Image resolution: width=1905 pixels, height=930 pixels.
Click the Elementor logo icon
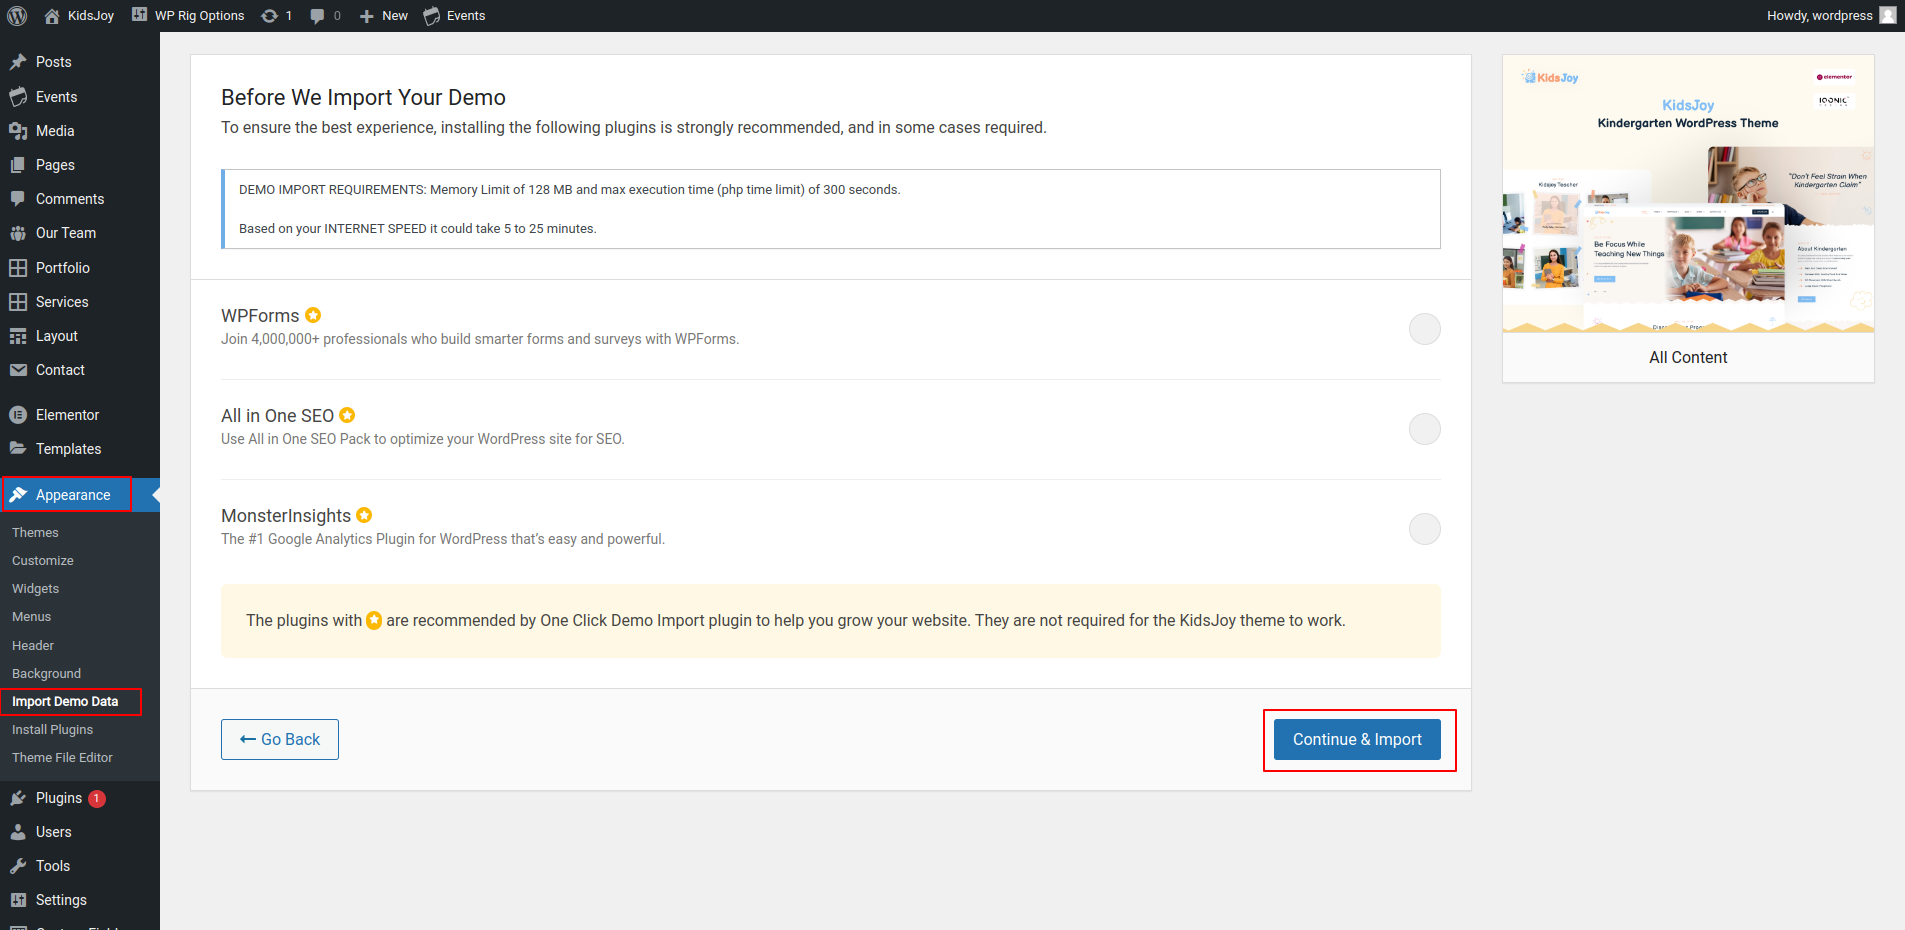[18, 415]
